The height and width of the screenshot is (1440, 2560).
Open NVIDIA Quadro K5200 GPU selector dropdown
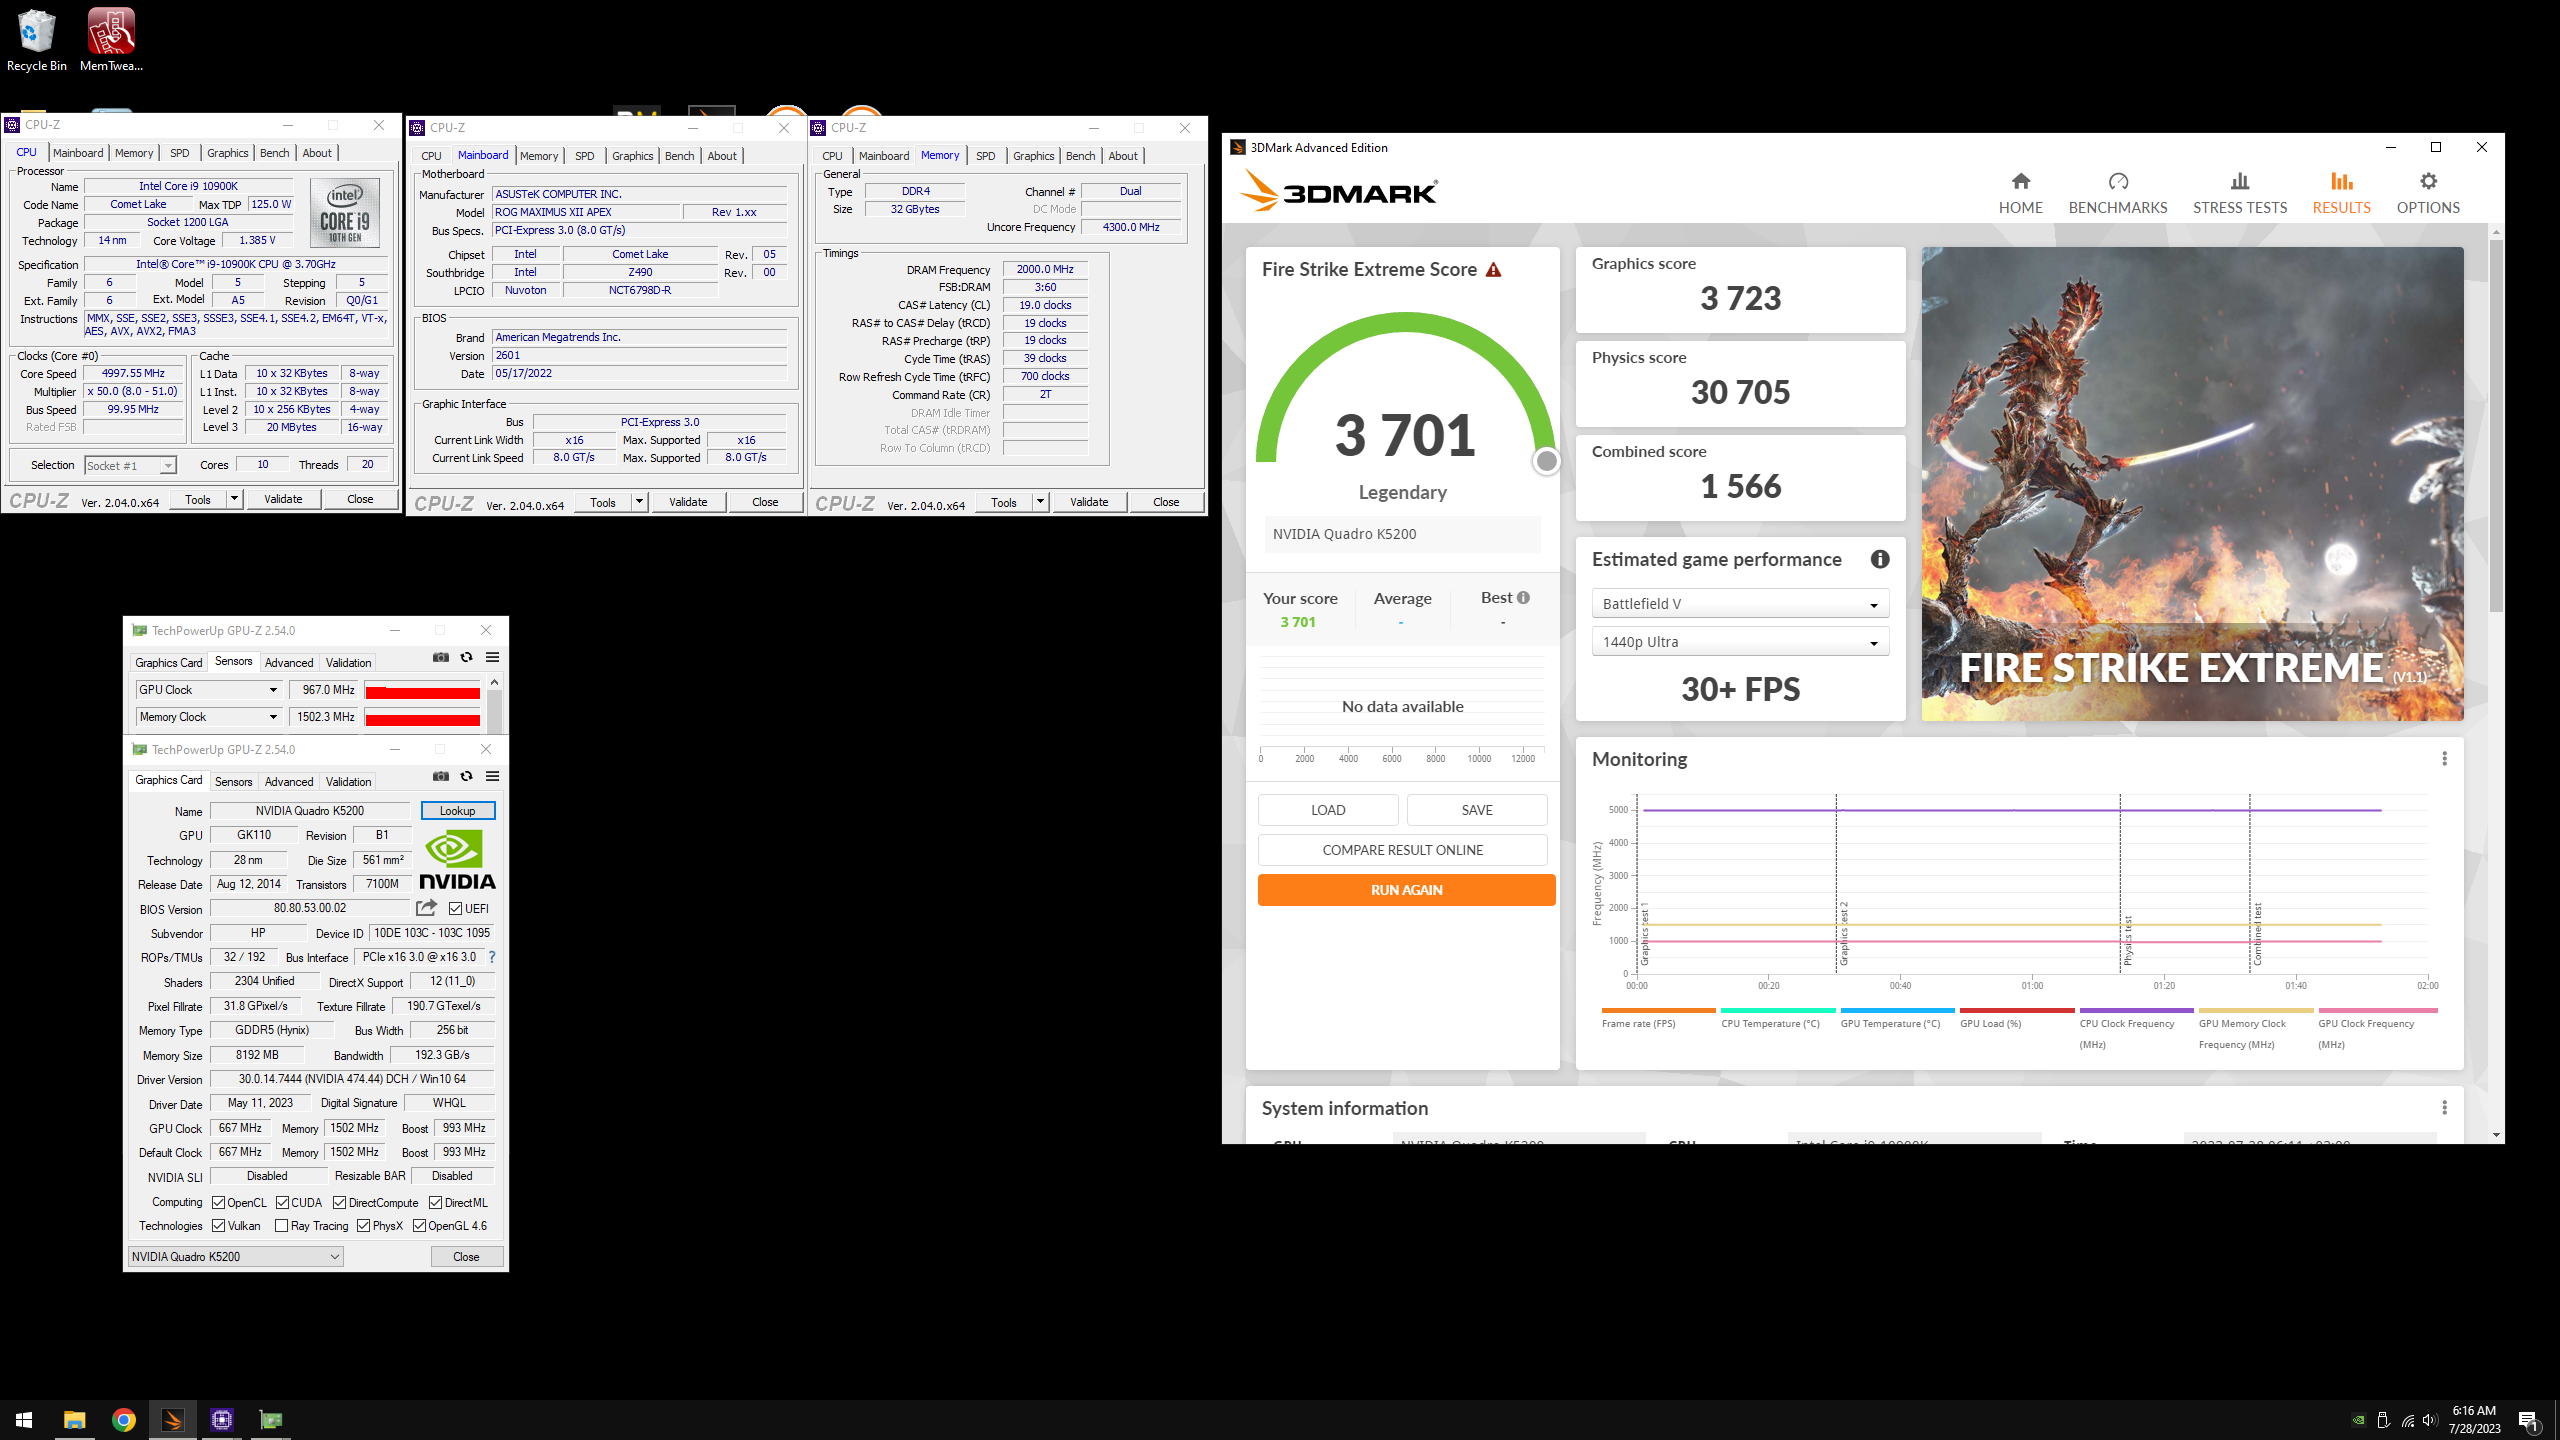pos(236,1257)
